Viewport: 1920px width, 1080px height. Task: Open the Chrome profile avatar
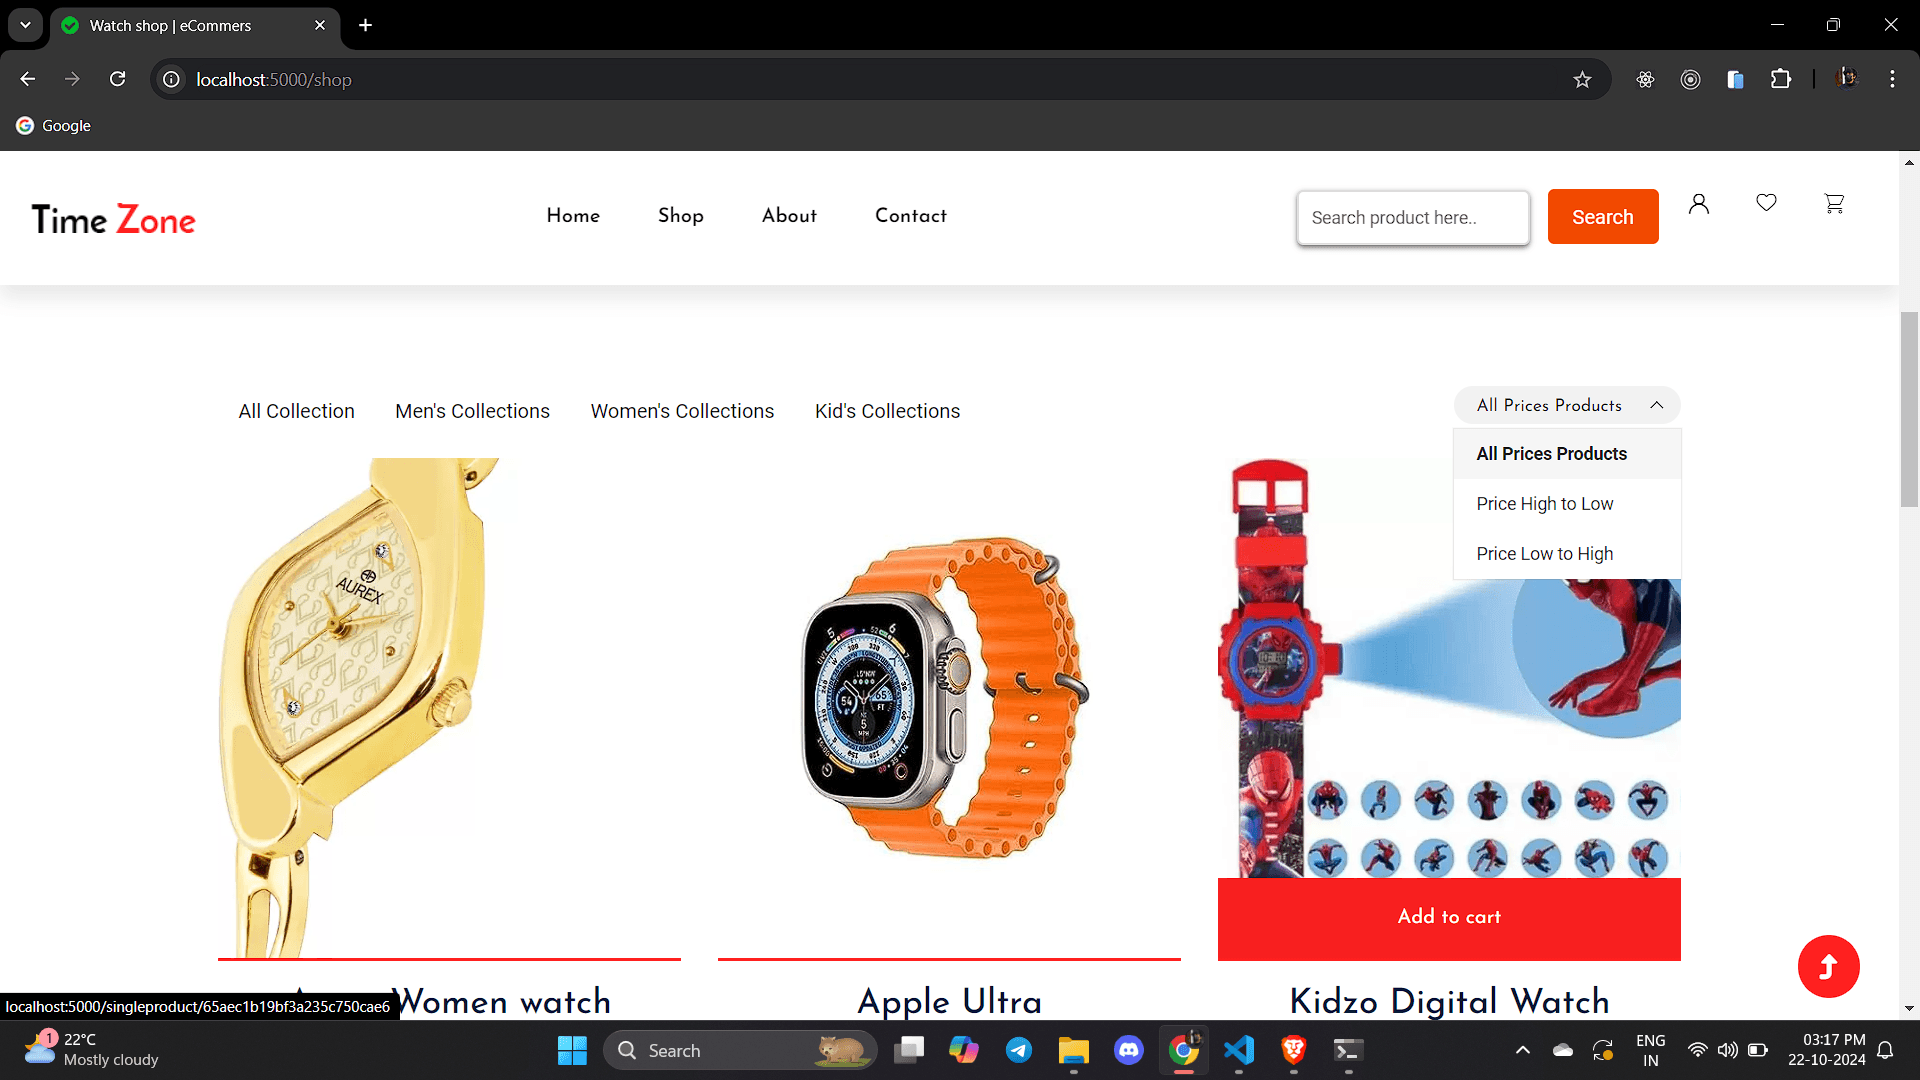(1847, 79)
